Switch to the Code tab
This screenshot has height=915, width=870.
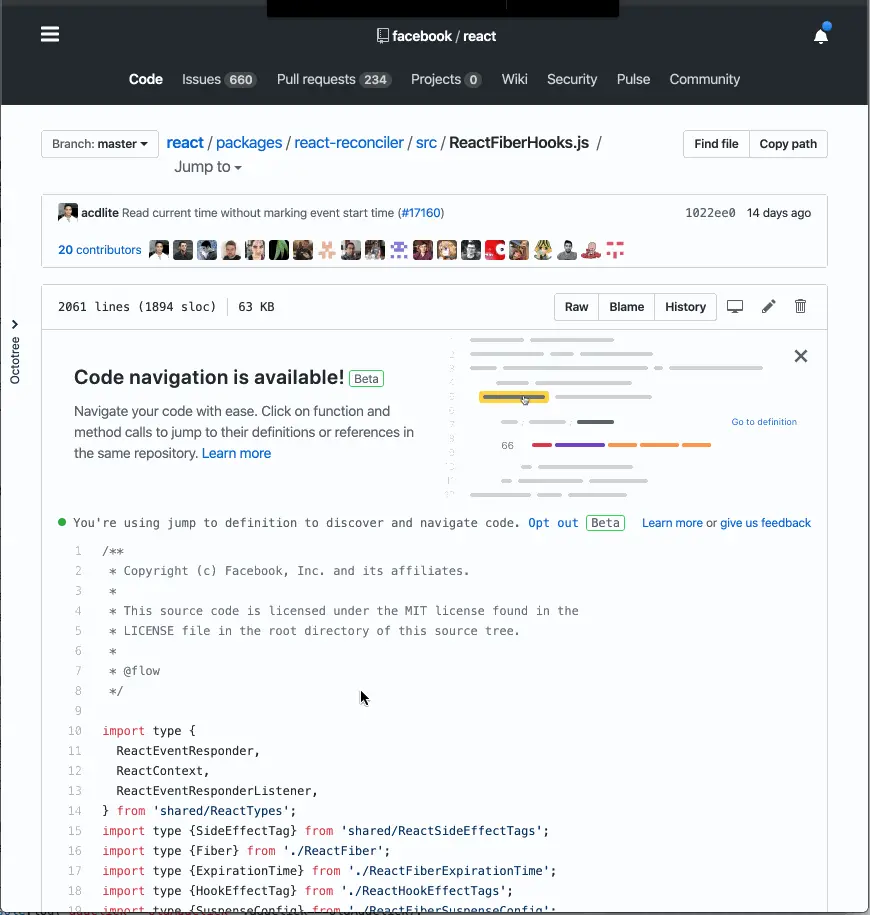[146, 79]
